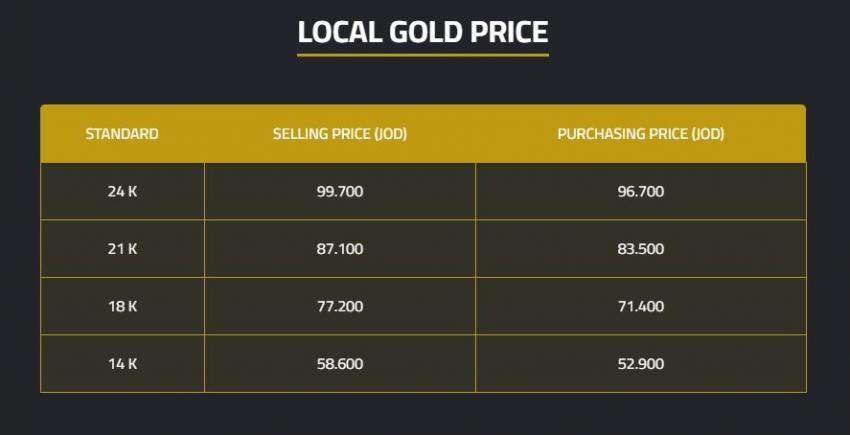Click the 71.400 purchasing price value
The width and height of the screenshot is (850, 435).
pyautogui.click(x=641, y=306)
